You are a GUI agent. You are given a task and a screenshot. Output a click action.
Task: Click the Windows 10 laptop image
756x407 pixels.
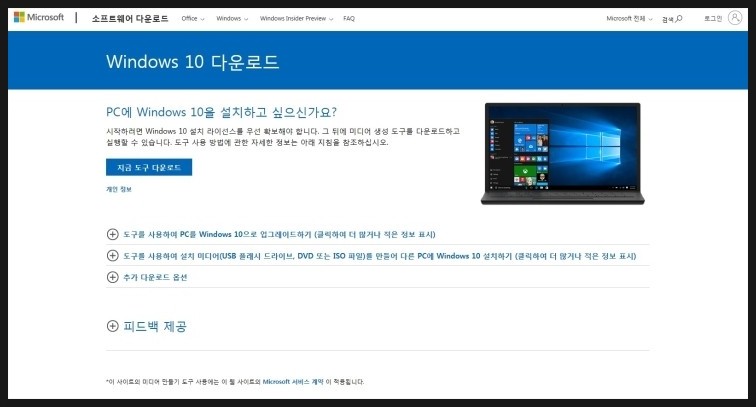point(563,153)
